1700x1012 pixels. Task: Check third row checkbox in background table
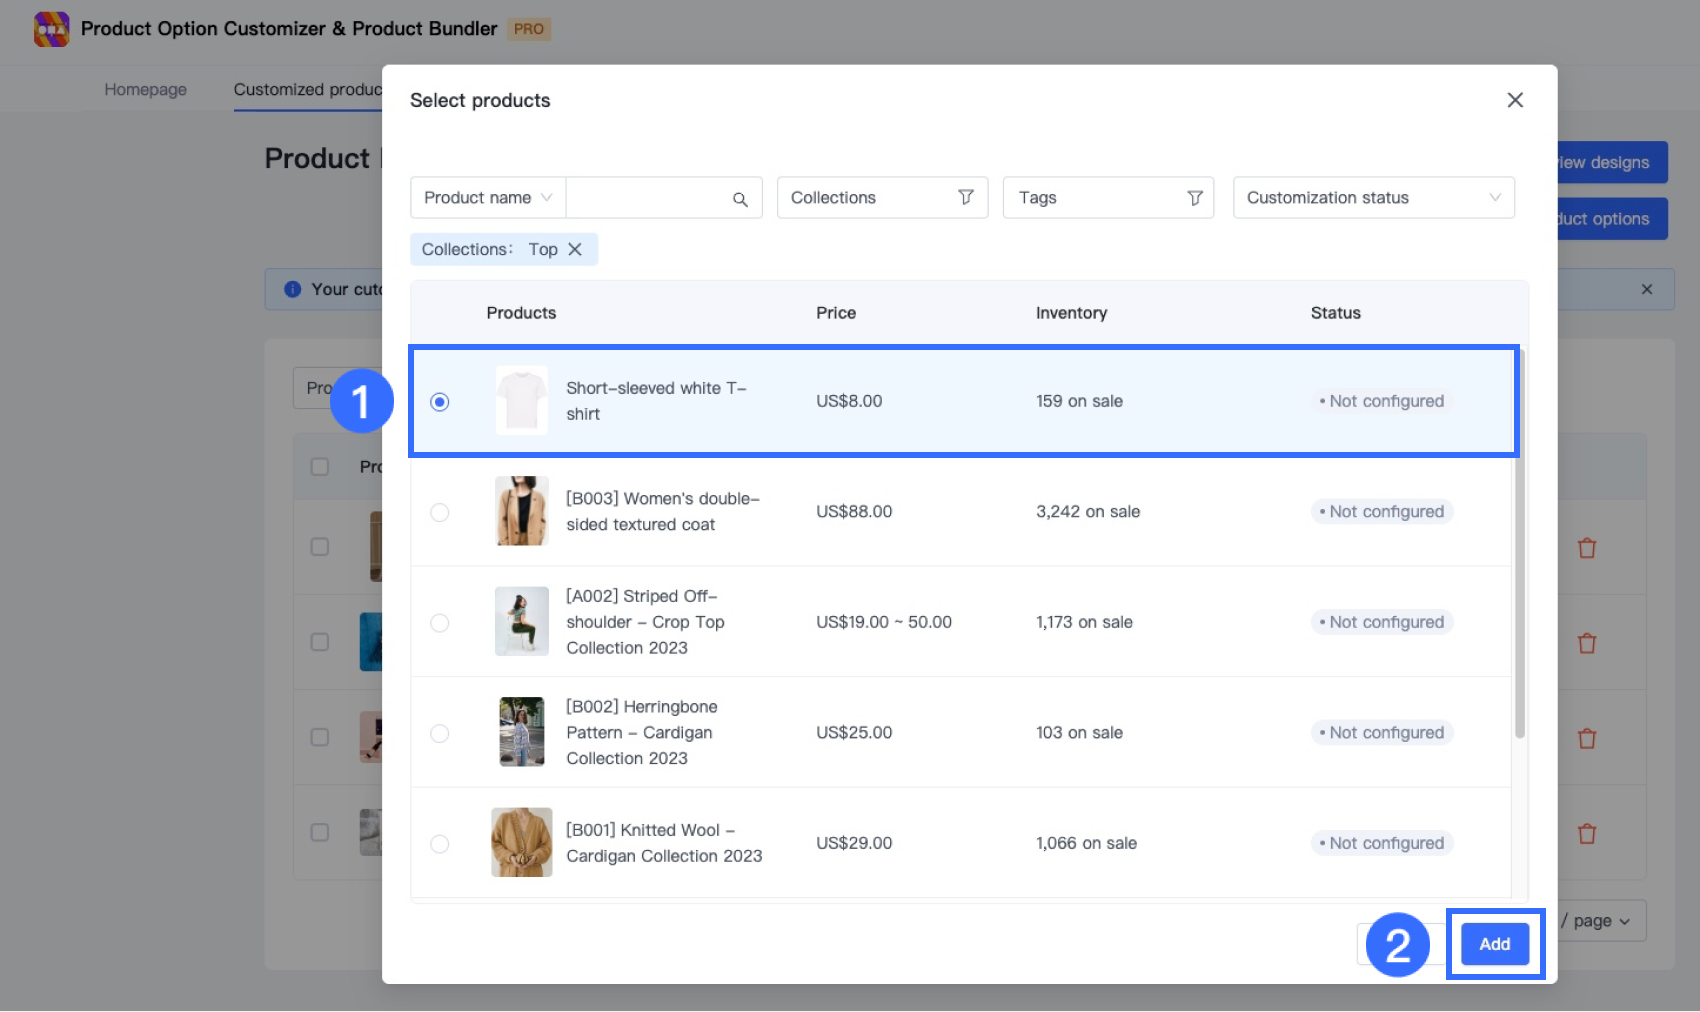pyautogui.click(x=320, y=737)
